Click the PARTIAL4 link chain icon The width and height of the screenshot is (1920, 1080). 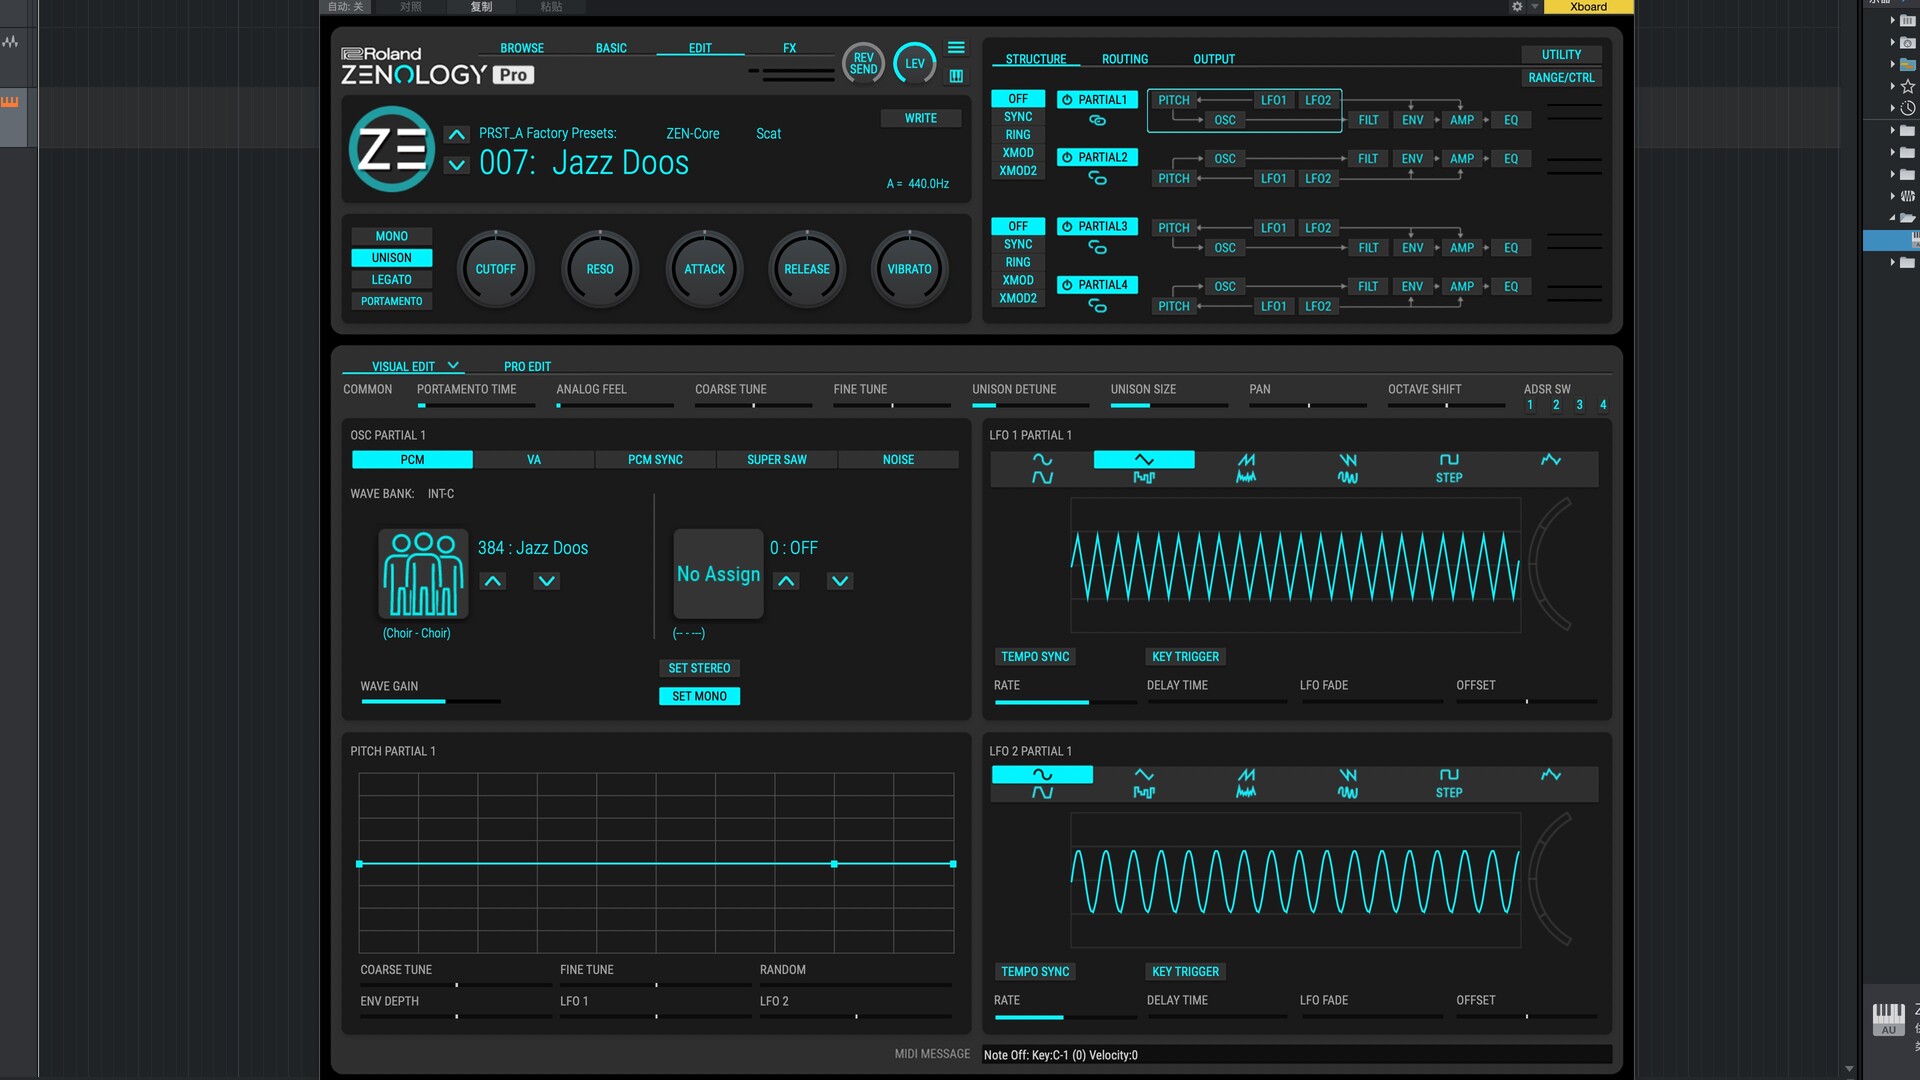pyautogui.click(x=1097, y=306)
